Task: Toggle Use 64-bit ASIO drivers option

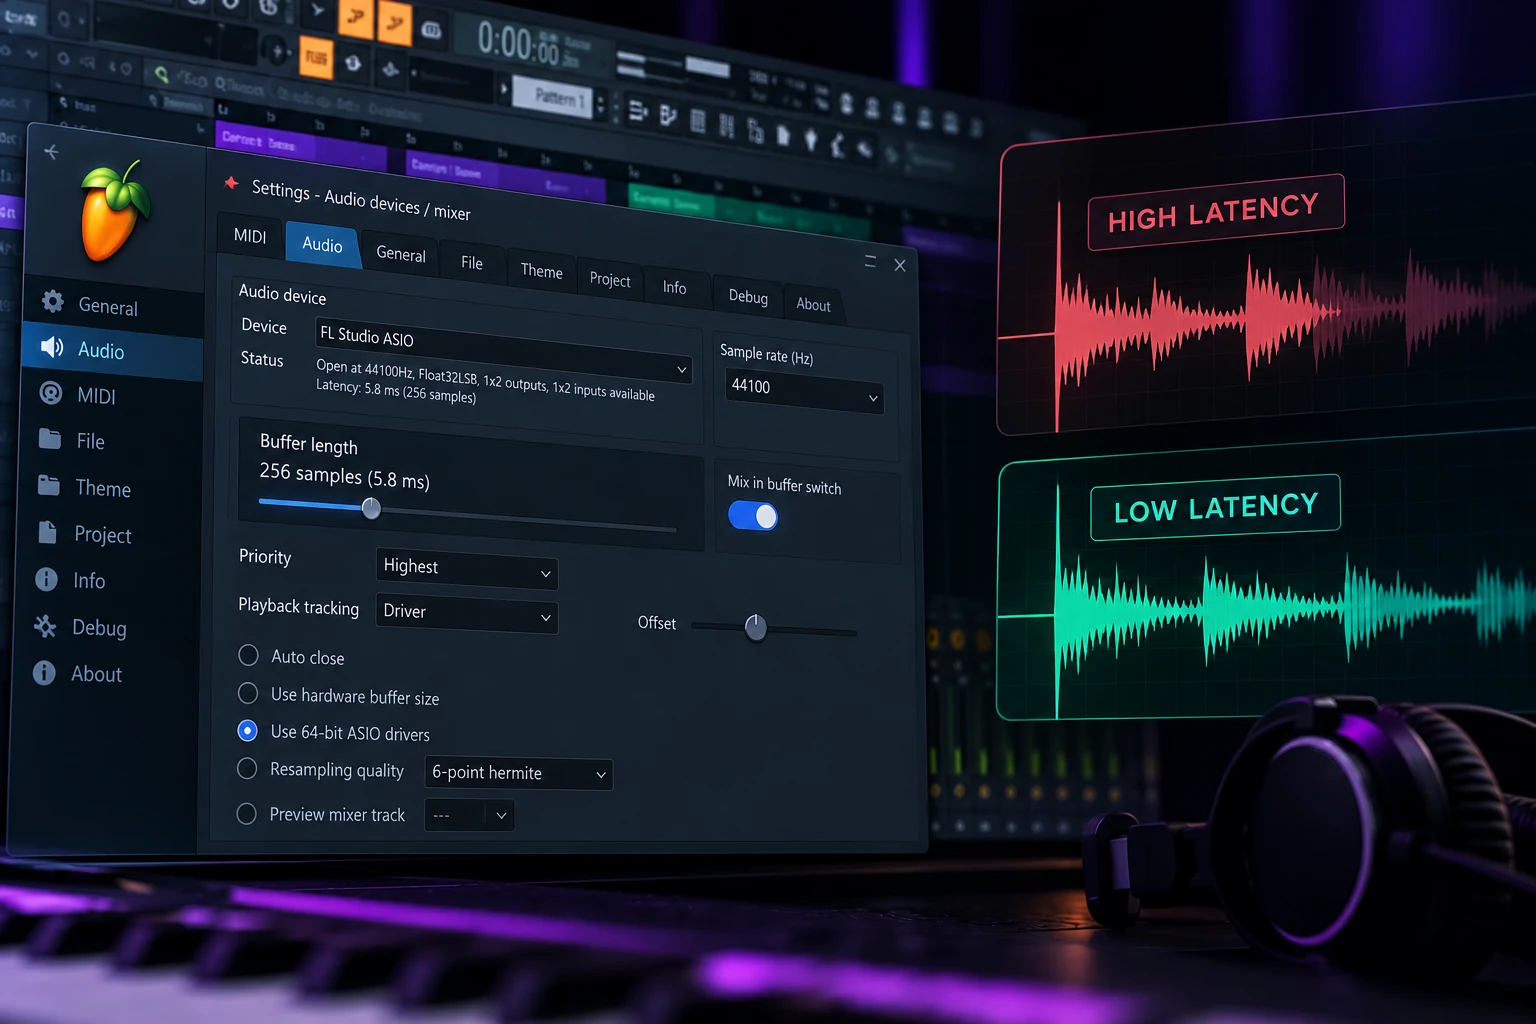Action: (x=247, y=731)
